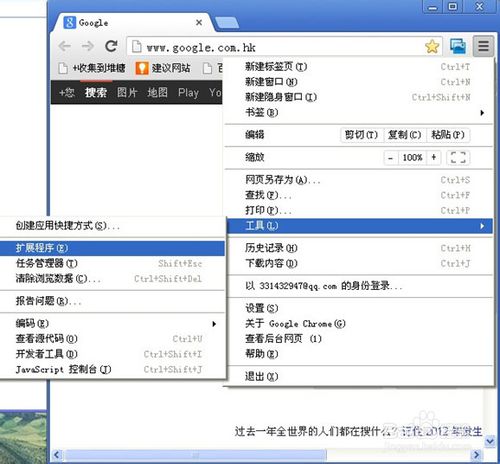
Task: Select 报告问题(R)... in the tools submenu
Action: click(x=112, y=301)
